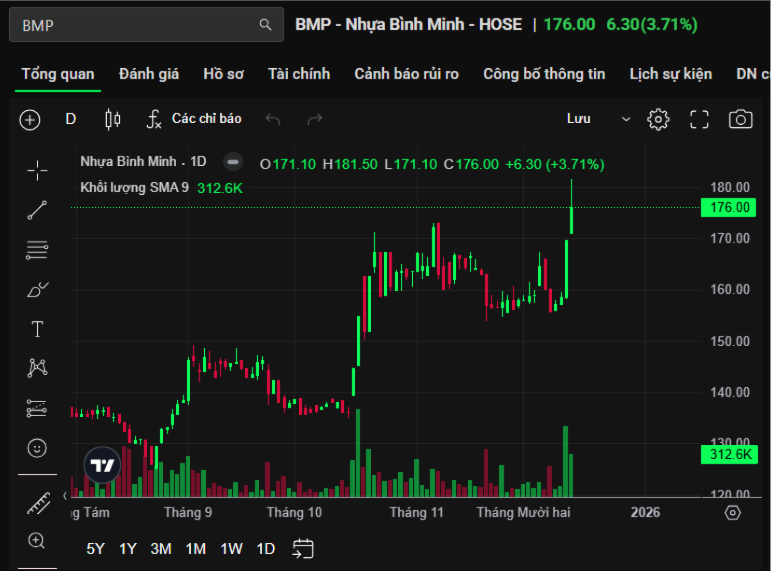Select the crosshair cursor tool
This screenshot has width=771, height=571.
point(37,171)
